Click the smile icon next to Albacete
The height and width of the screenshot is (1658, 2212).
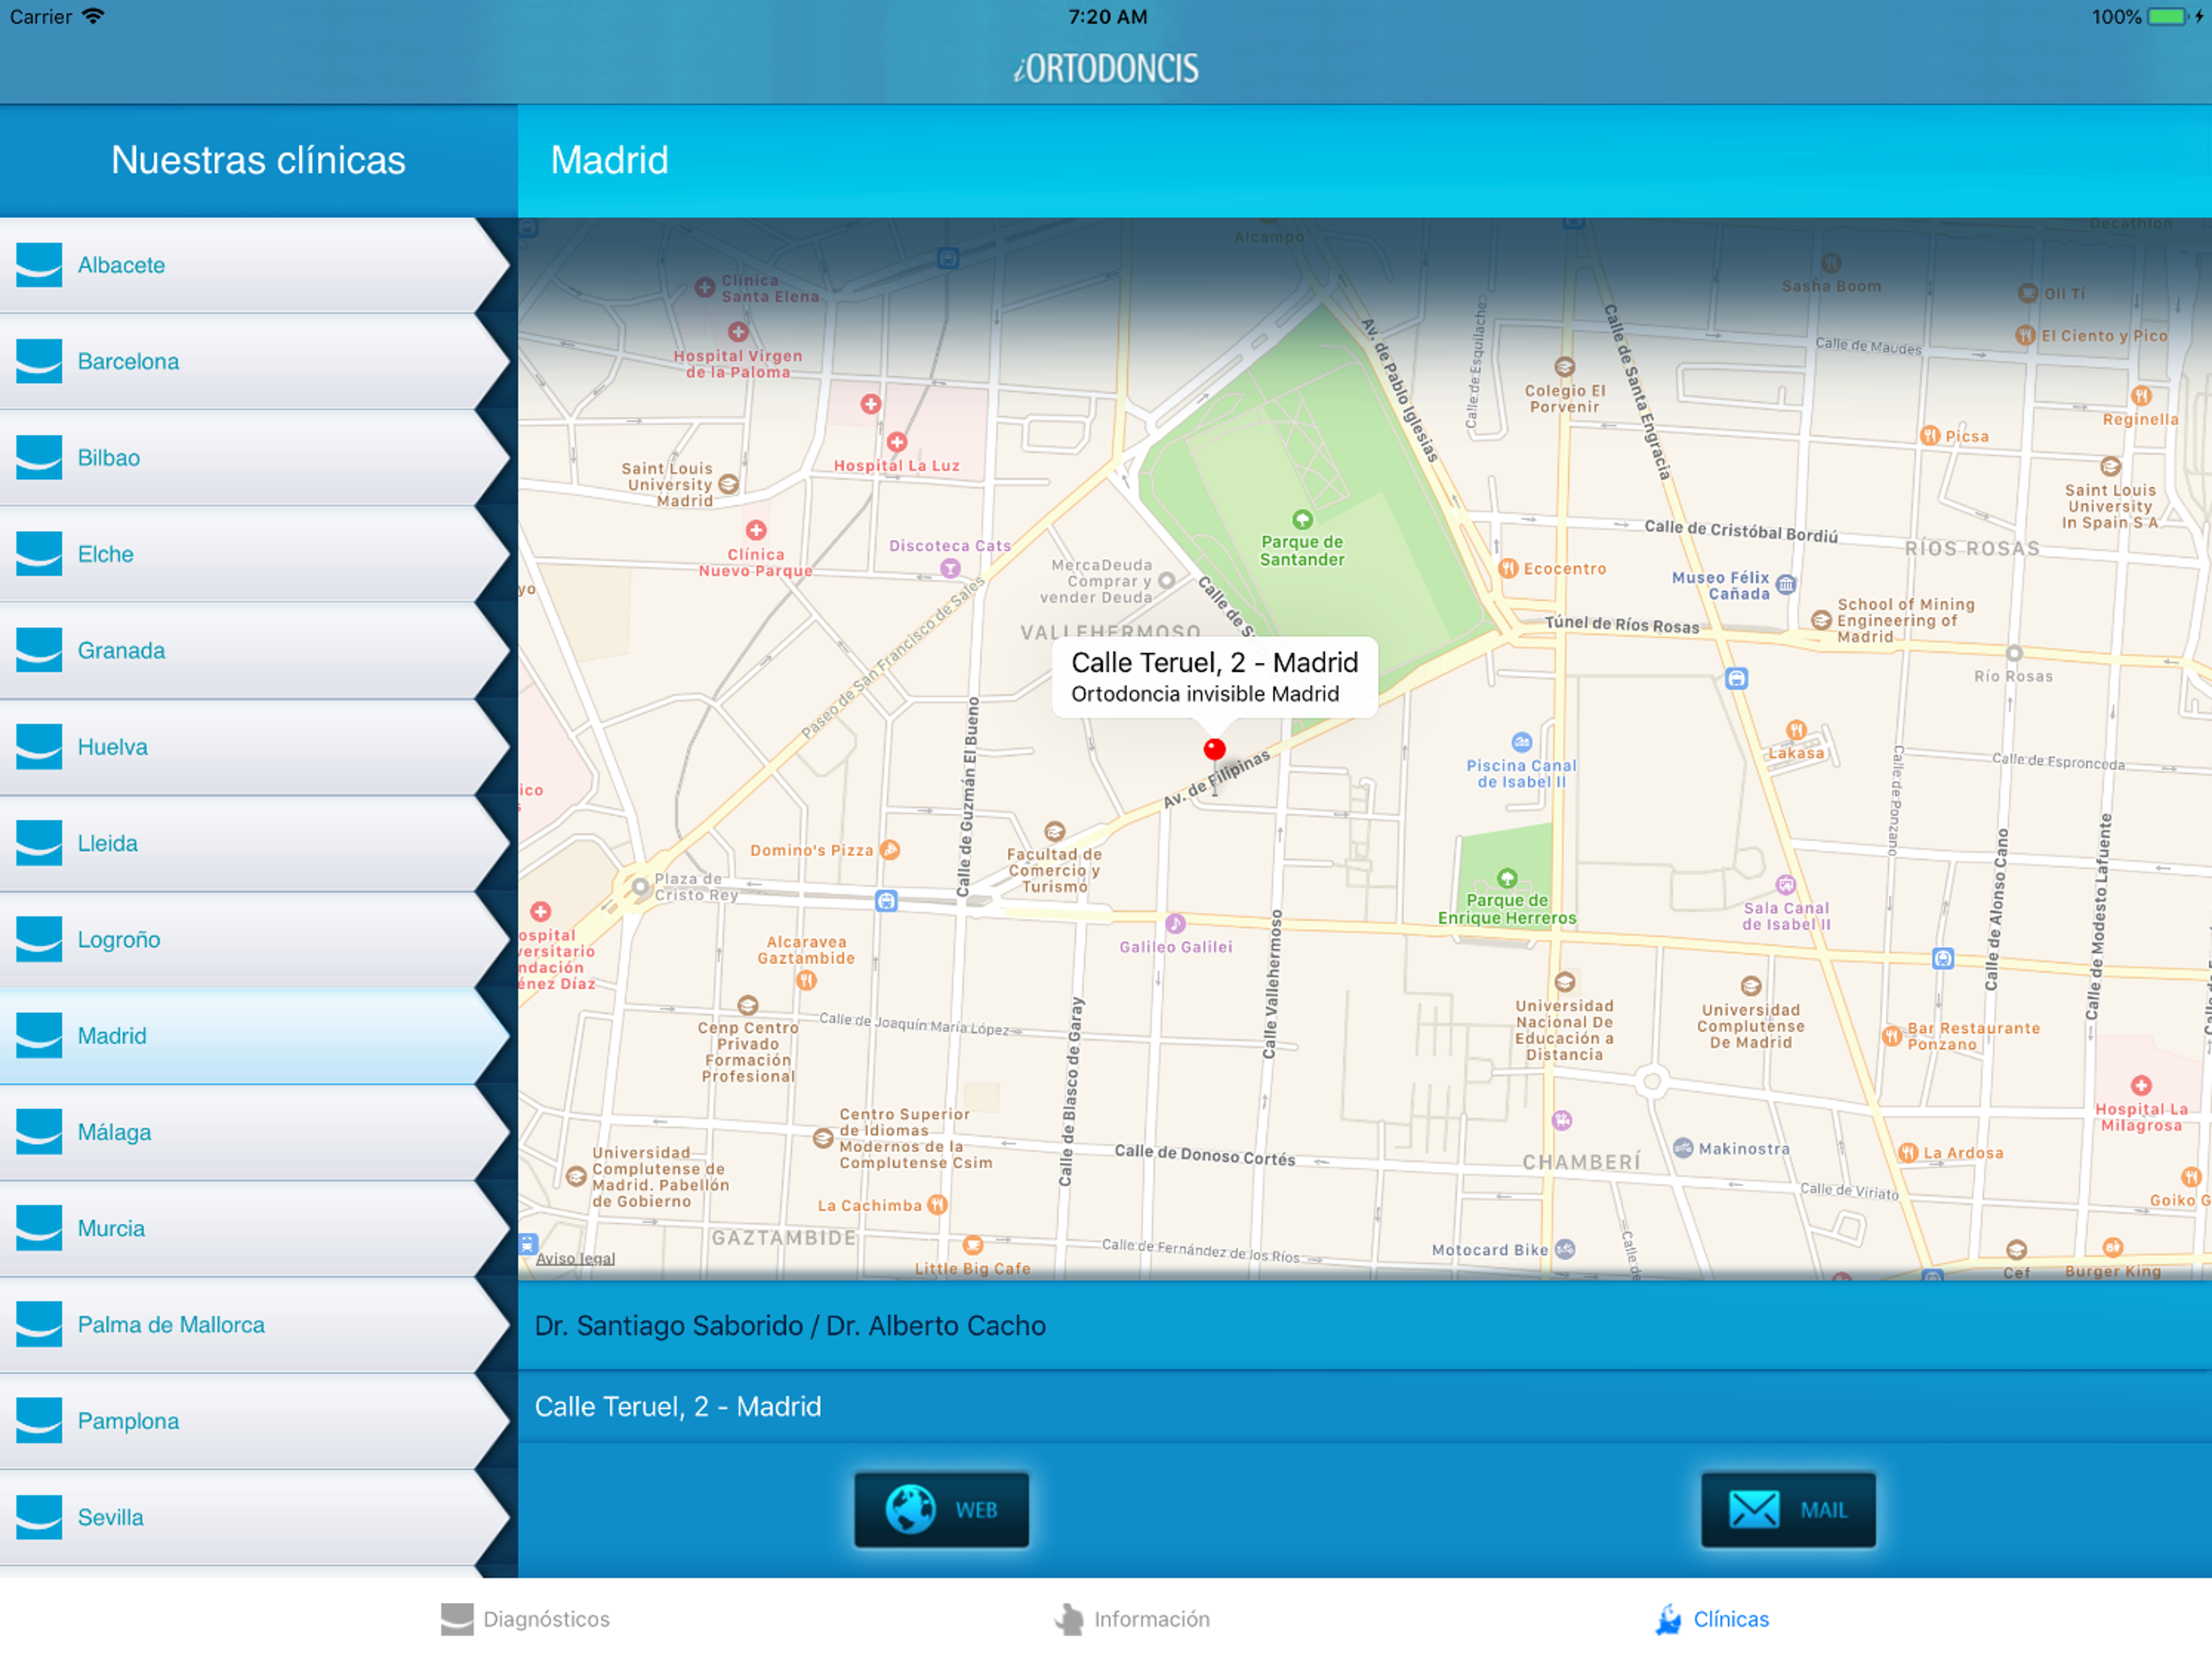tap(39, 265)
